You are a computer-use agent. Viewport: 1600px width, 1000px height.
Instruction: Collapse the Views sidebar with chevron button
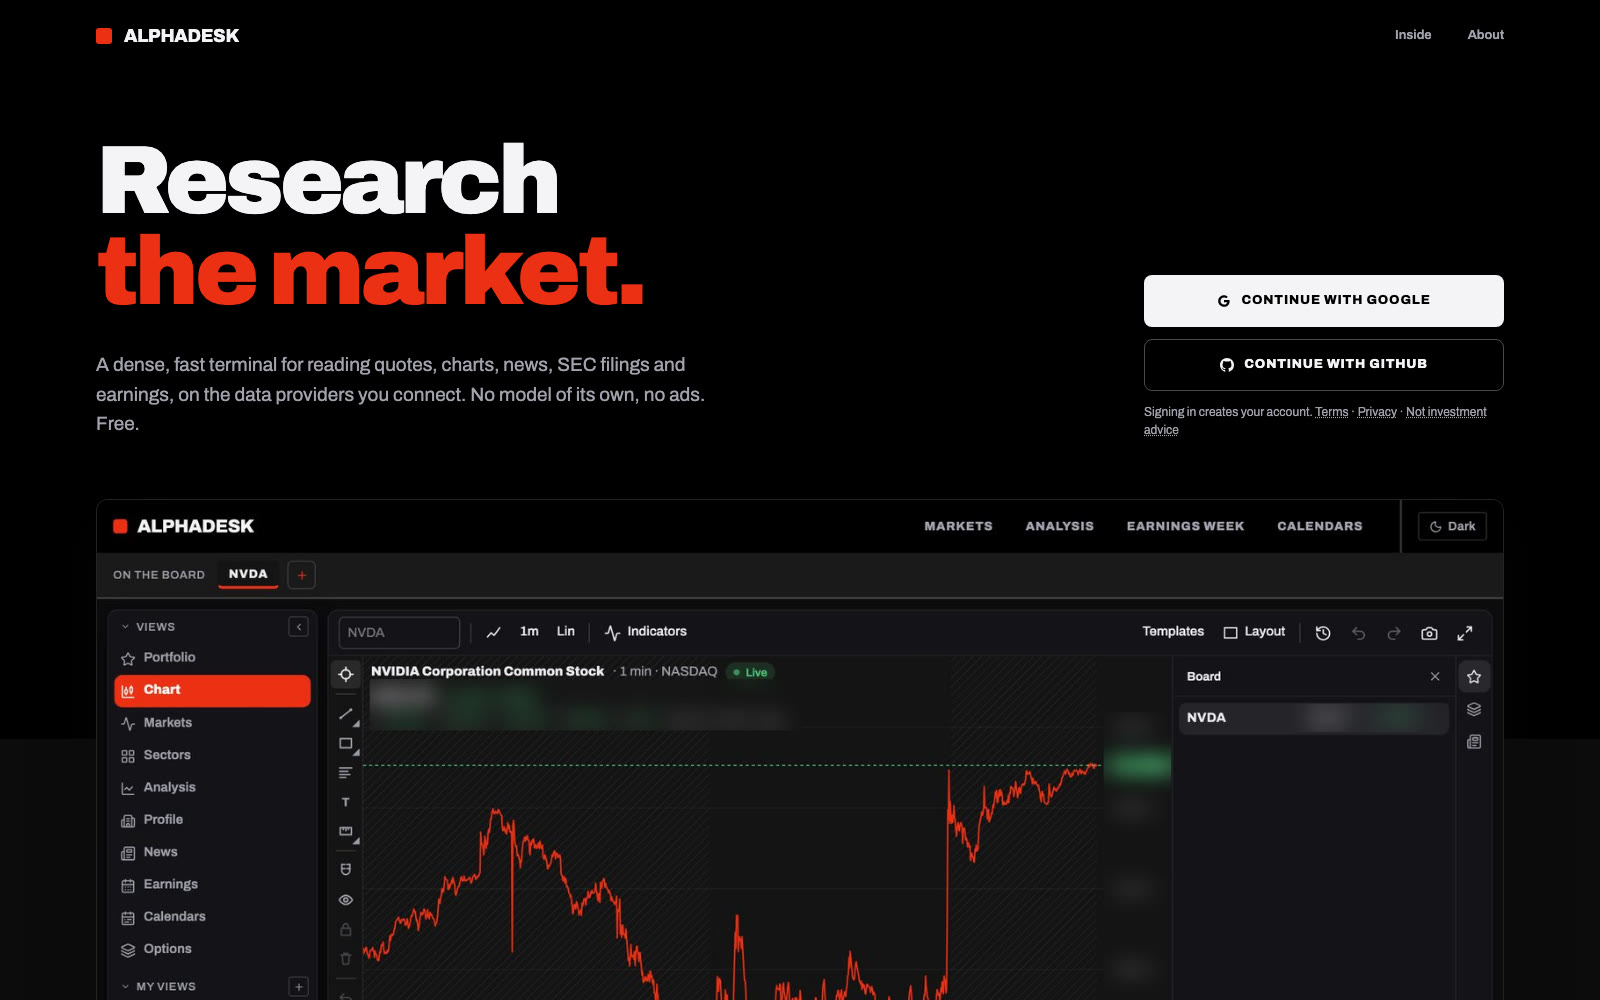click(298, 627)
